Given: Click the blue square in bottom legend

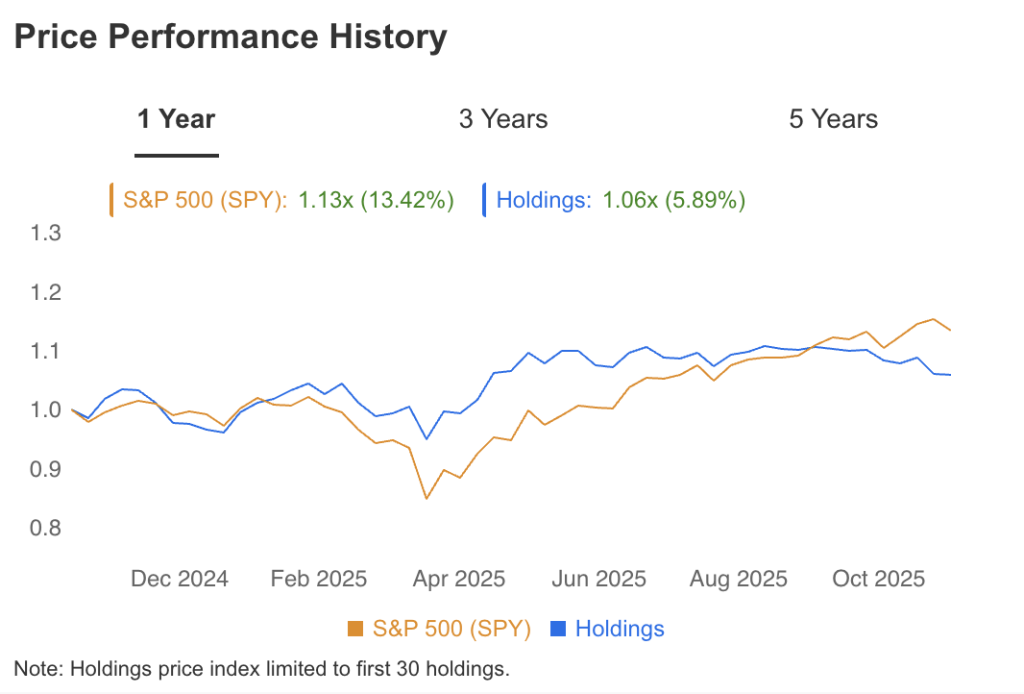Looking at the screenshot, I should click(x=557, y=629).
